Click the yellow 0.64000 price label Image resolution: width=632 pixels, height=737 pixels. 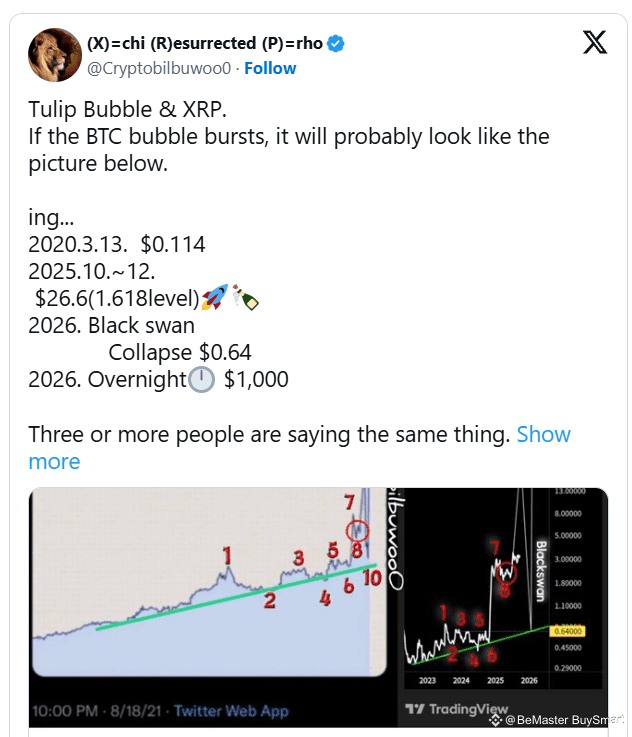[568, 631]
